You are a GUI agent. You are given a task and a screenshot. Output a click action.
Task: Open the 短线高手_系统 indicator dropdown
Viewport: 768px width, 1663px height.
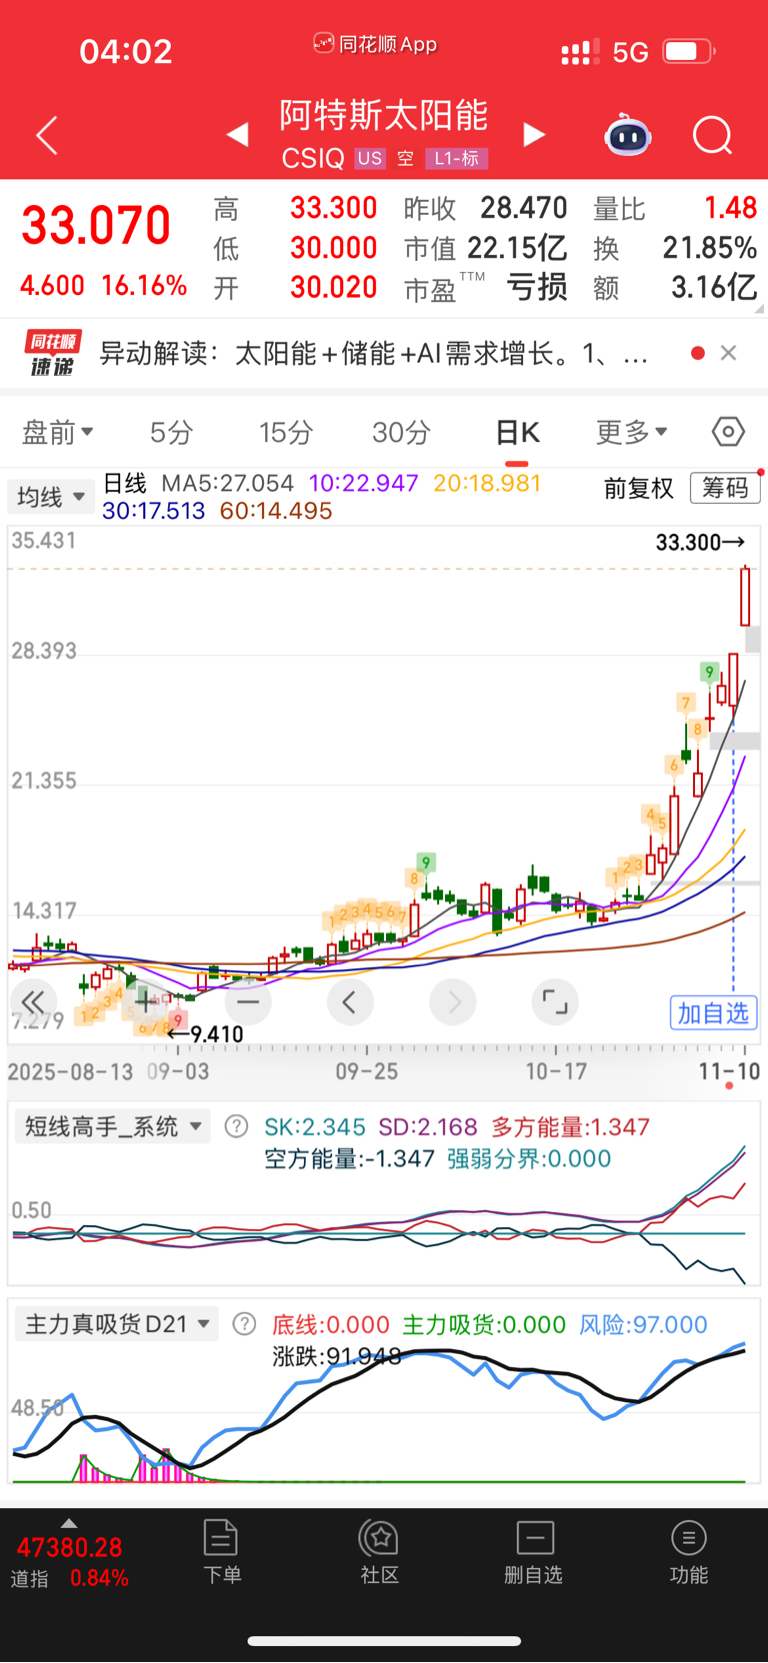[x=112, y=1127]
